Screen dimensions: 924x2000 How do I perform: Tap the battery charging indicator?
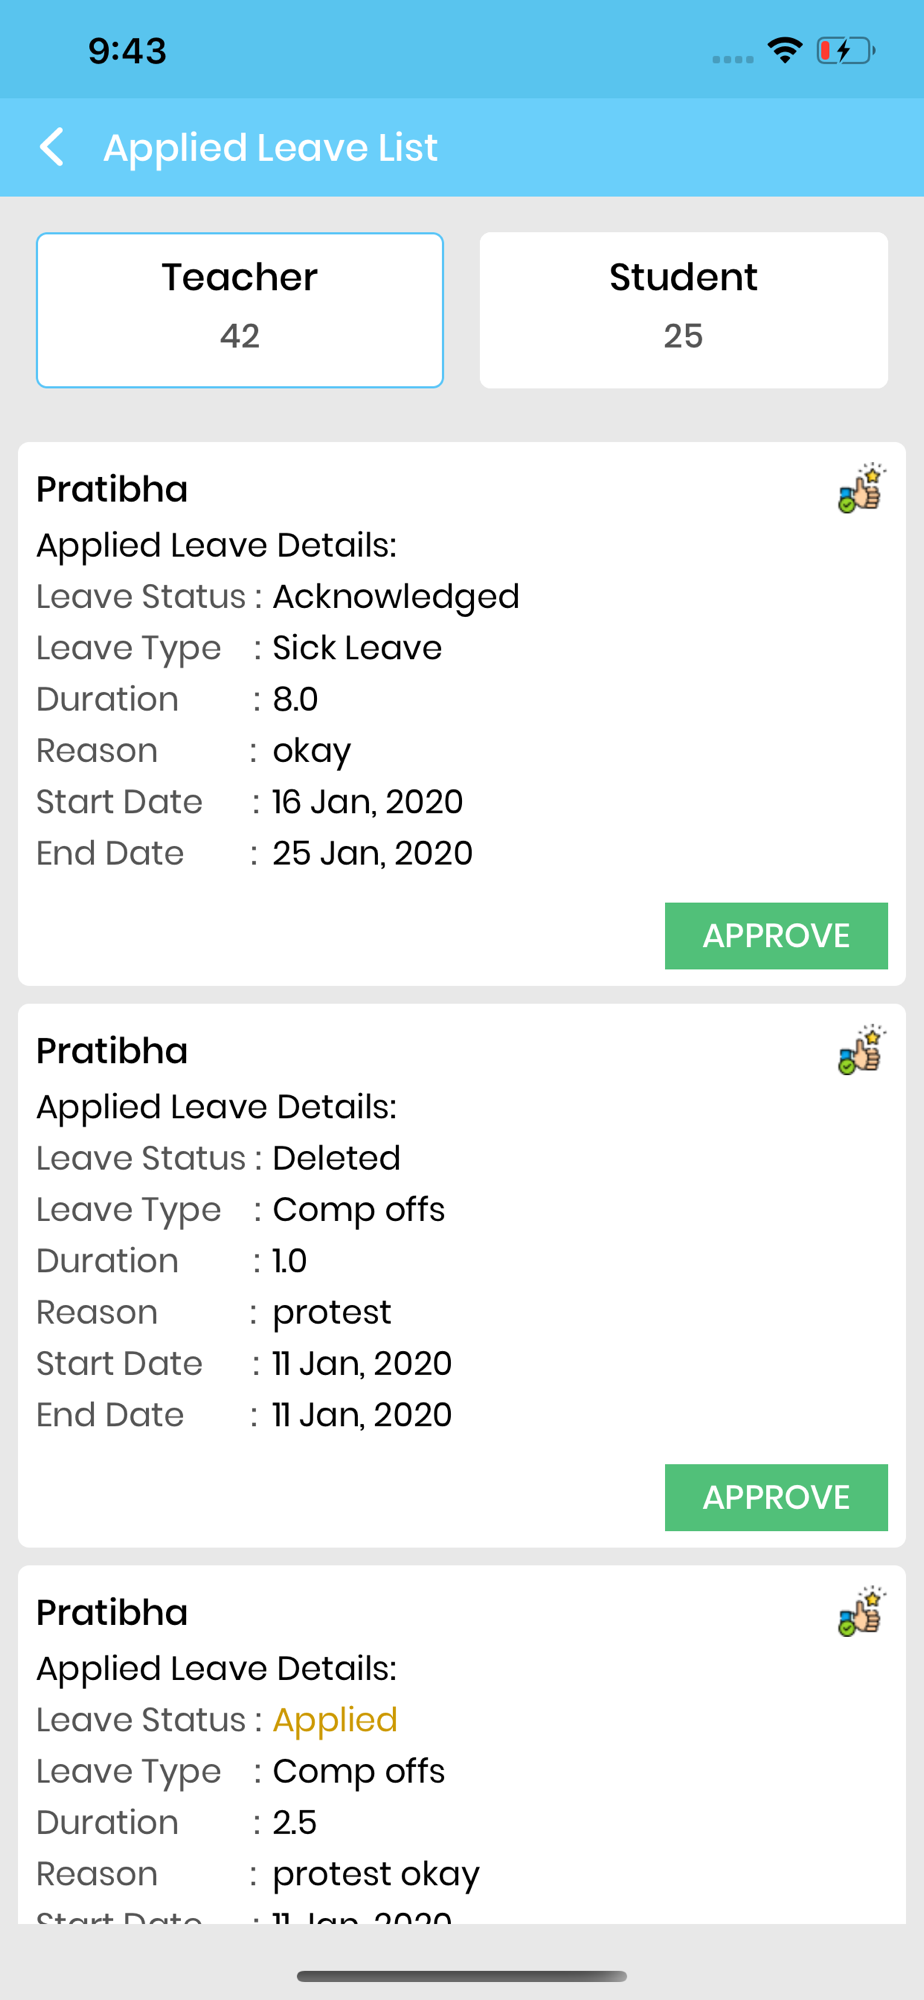[845, 50]
